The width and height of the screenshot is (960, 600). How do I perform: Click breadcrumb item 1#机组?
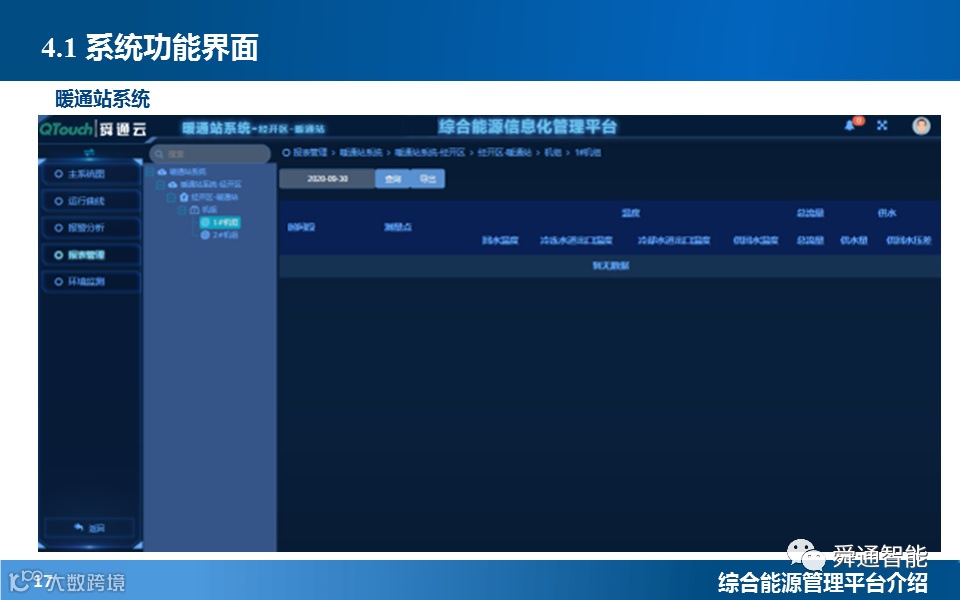pyautogui.click(x=588, y=152)
